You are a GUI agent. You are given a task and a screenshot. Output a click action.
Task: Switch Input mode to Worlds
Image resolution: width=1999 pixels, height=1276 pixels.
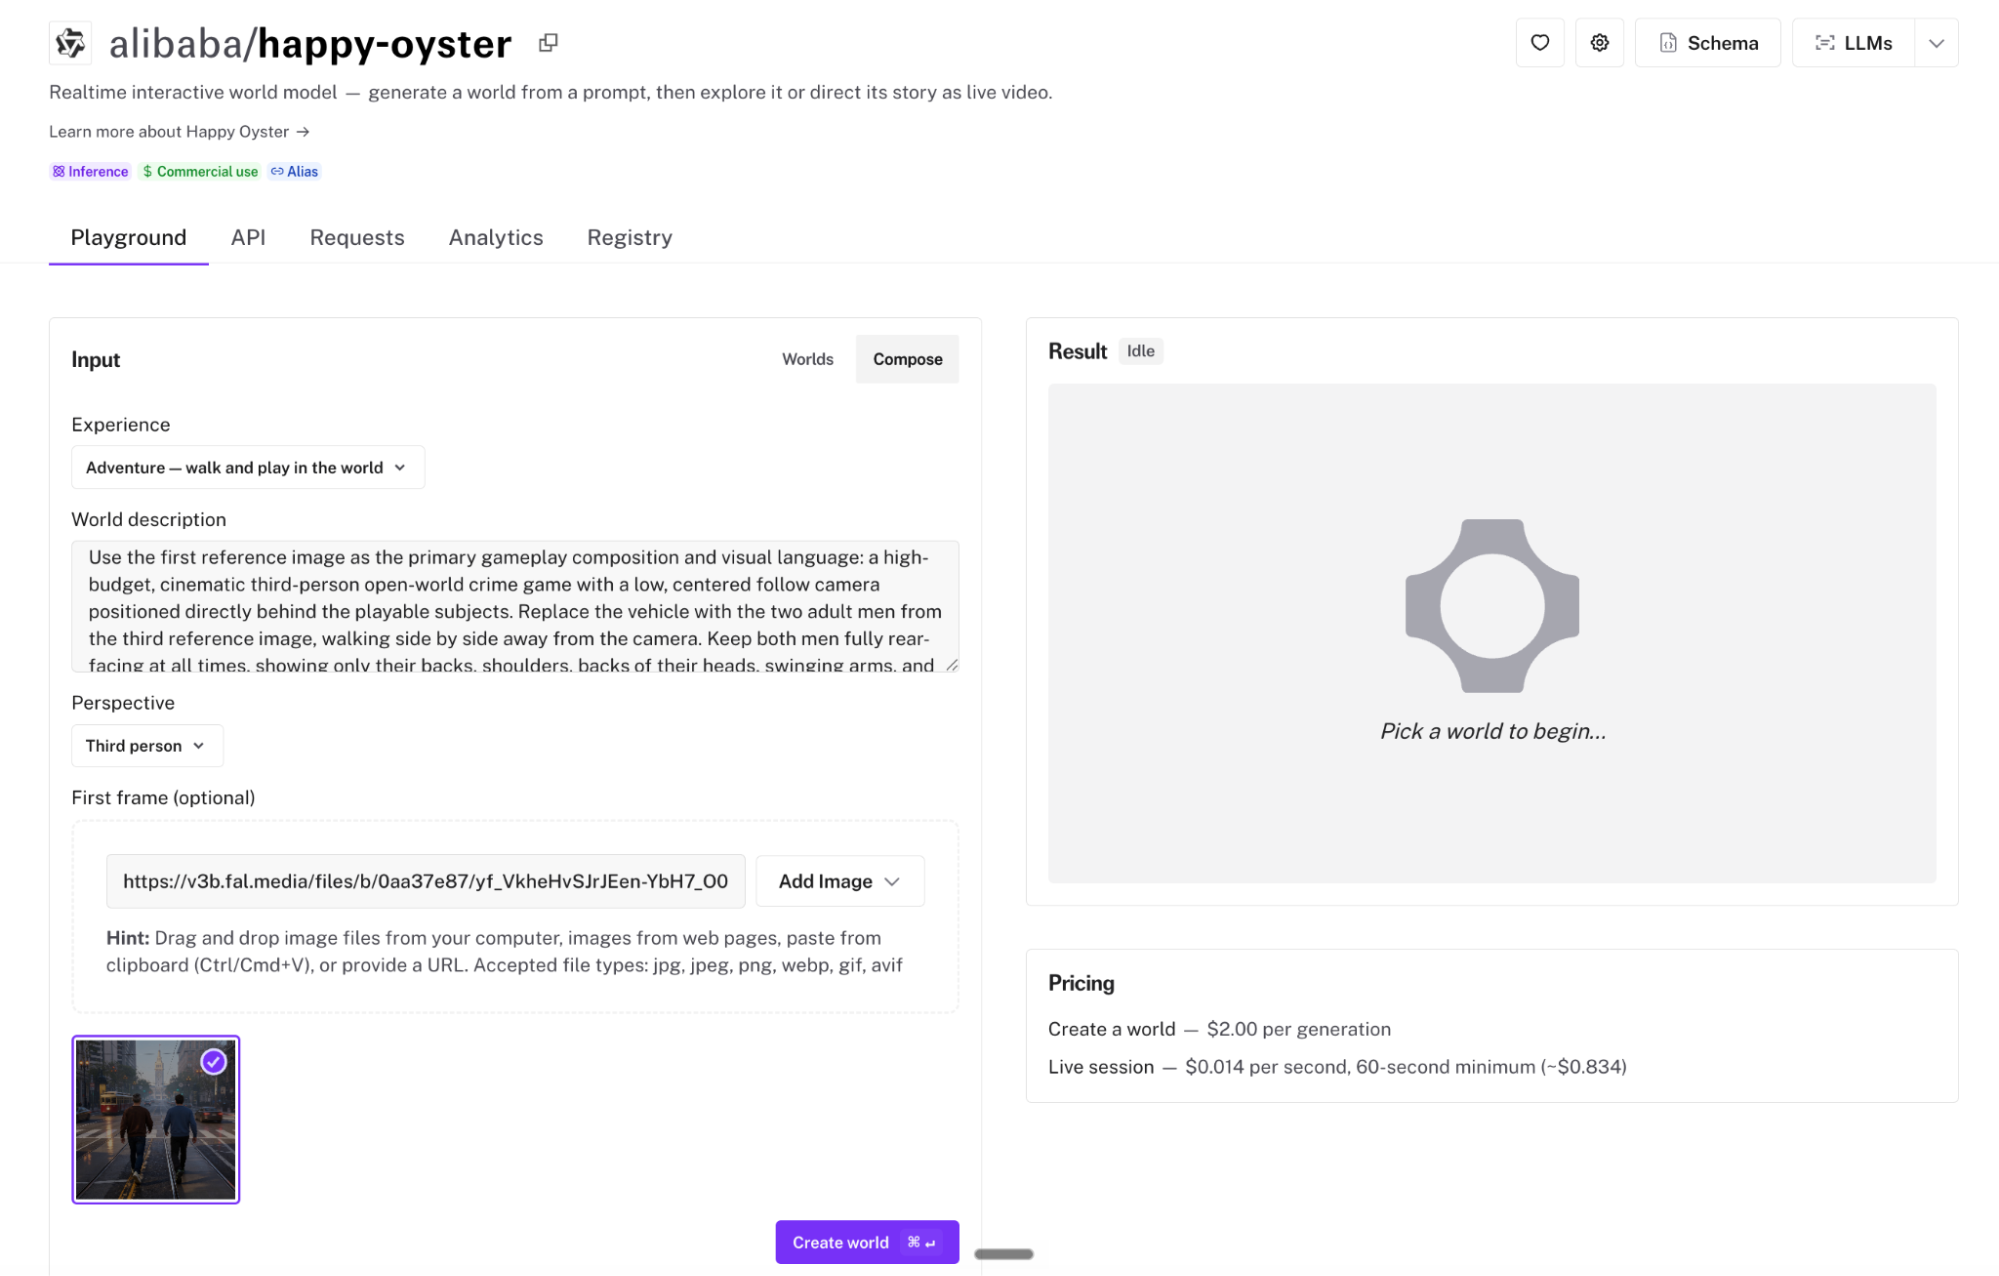[x=807, y=359]
